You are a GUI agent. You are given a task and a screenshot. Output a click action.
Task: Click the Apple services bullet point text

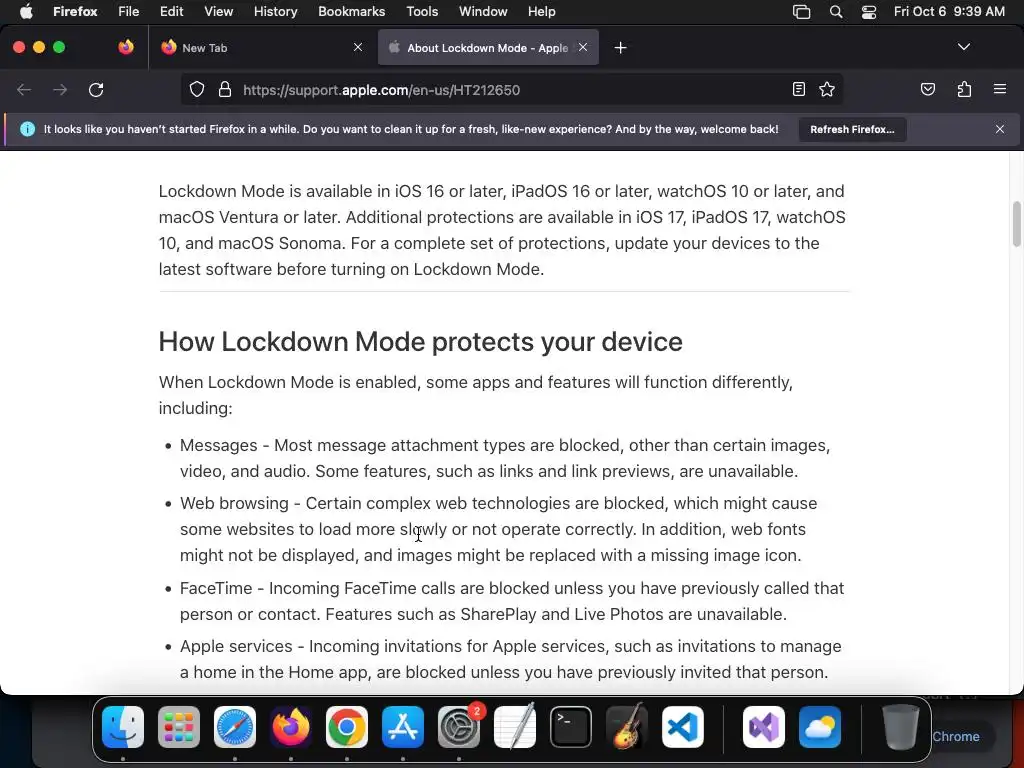(511, 659)
